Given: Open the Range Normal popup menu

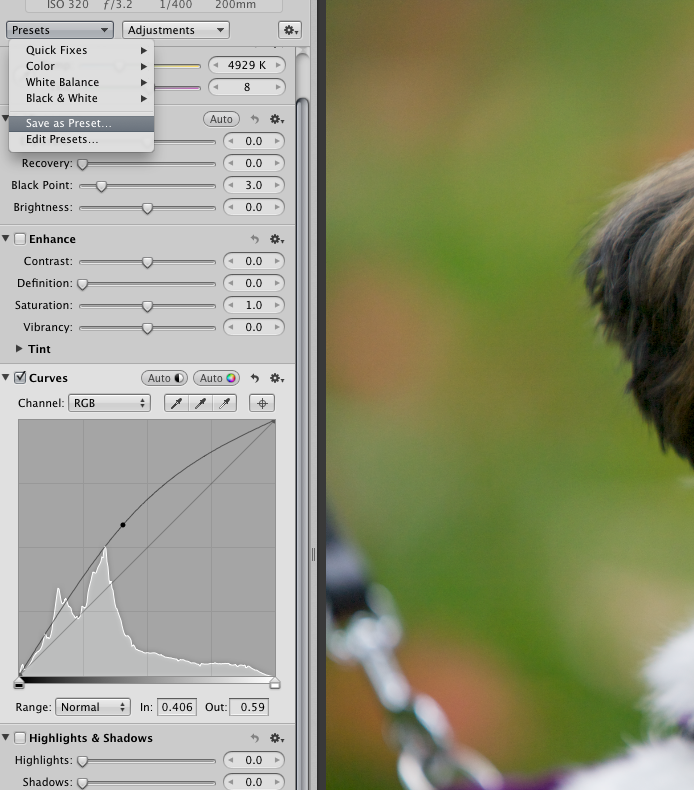Looking at the screenshot, I should click(93, 707).
